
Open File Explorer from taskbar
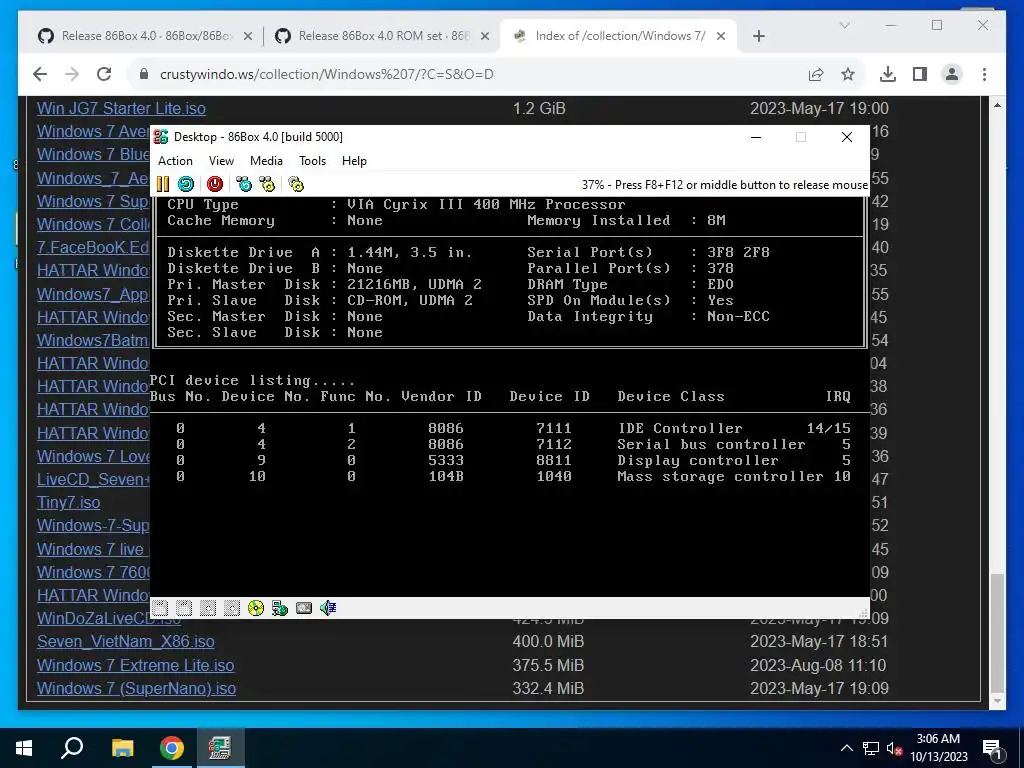tap(122, 748)
